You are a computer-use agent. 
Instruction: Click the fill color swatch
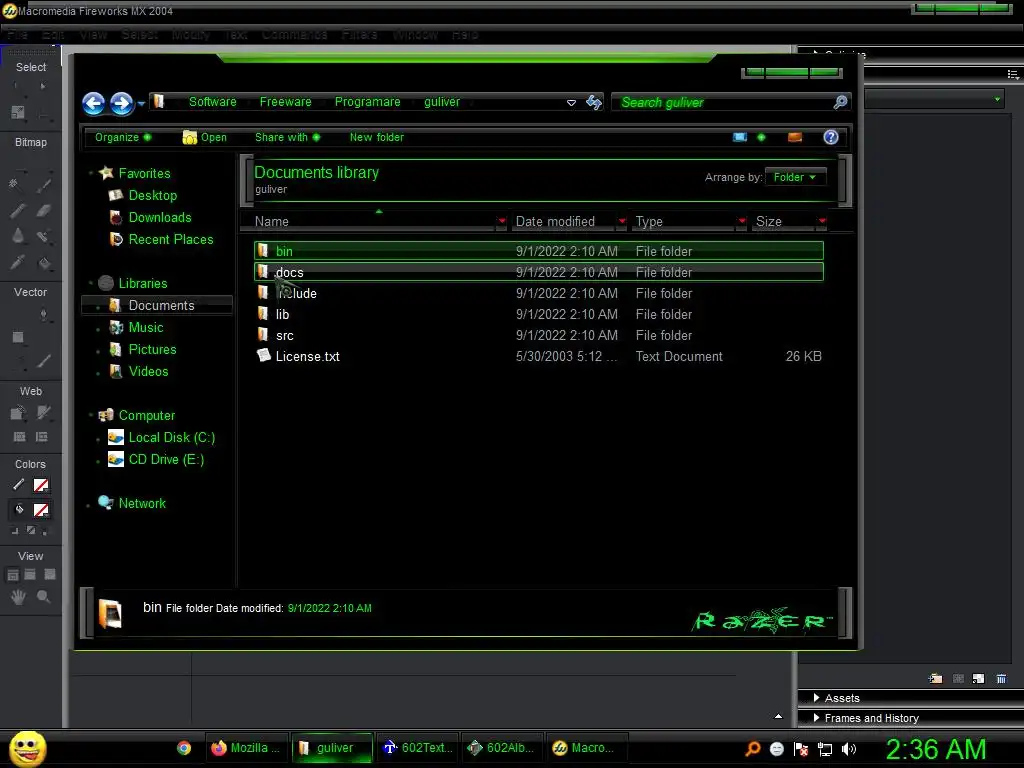click(x=40, y=510)
